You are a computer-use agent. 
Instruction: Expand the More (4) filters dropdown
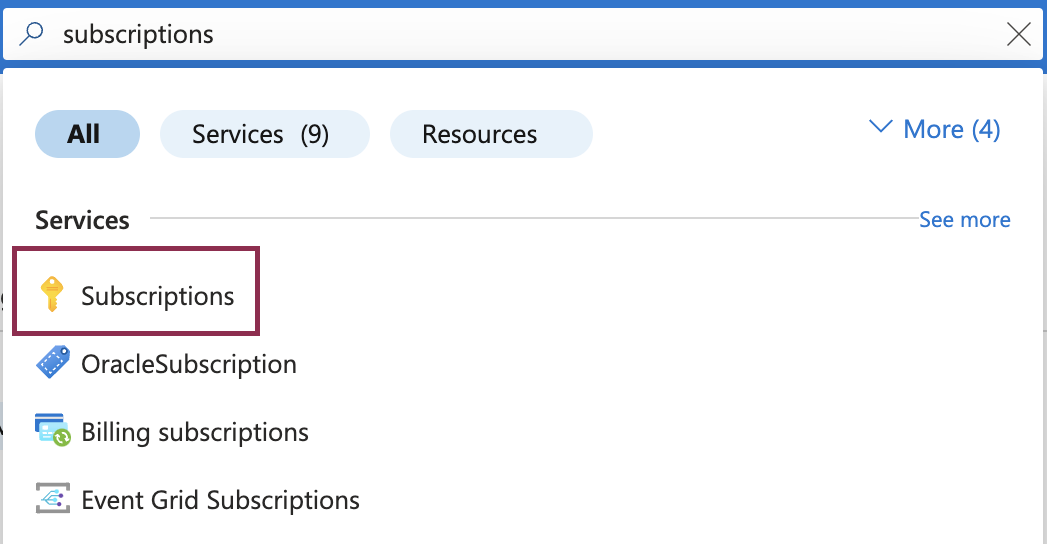point(934,129)
